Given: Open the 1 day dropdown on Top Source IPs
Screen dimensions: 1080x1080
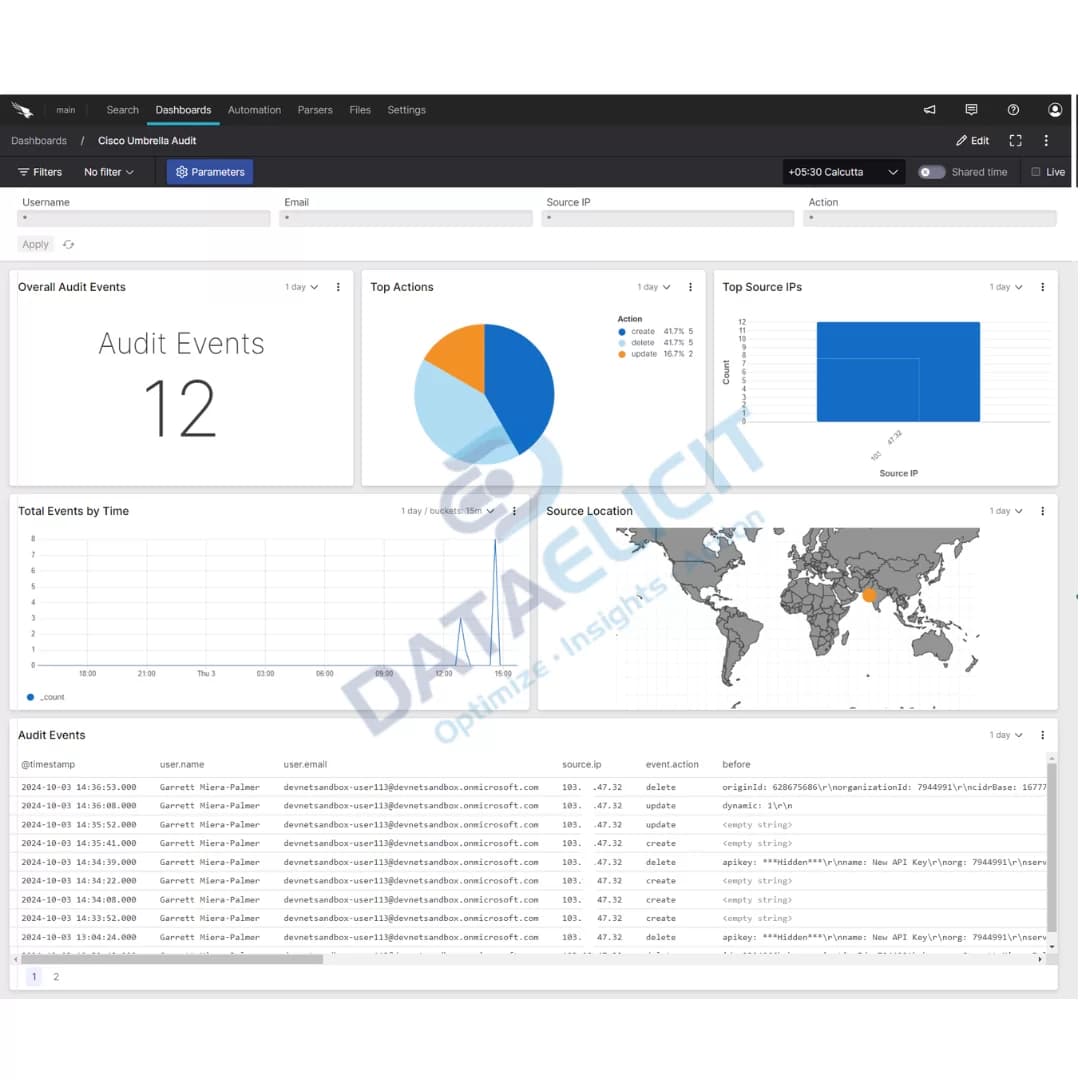Looking at the screenshot, I should 1003,287.
